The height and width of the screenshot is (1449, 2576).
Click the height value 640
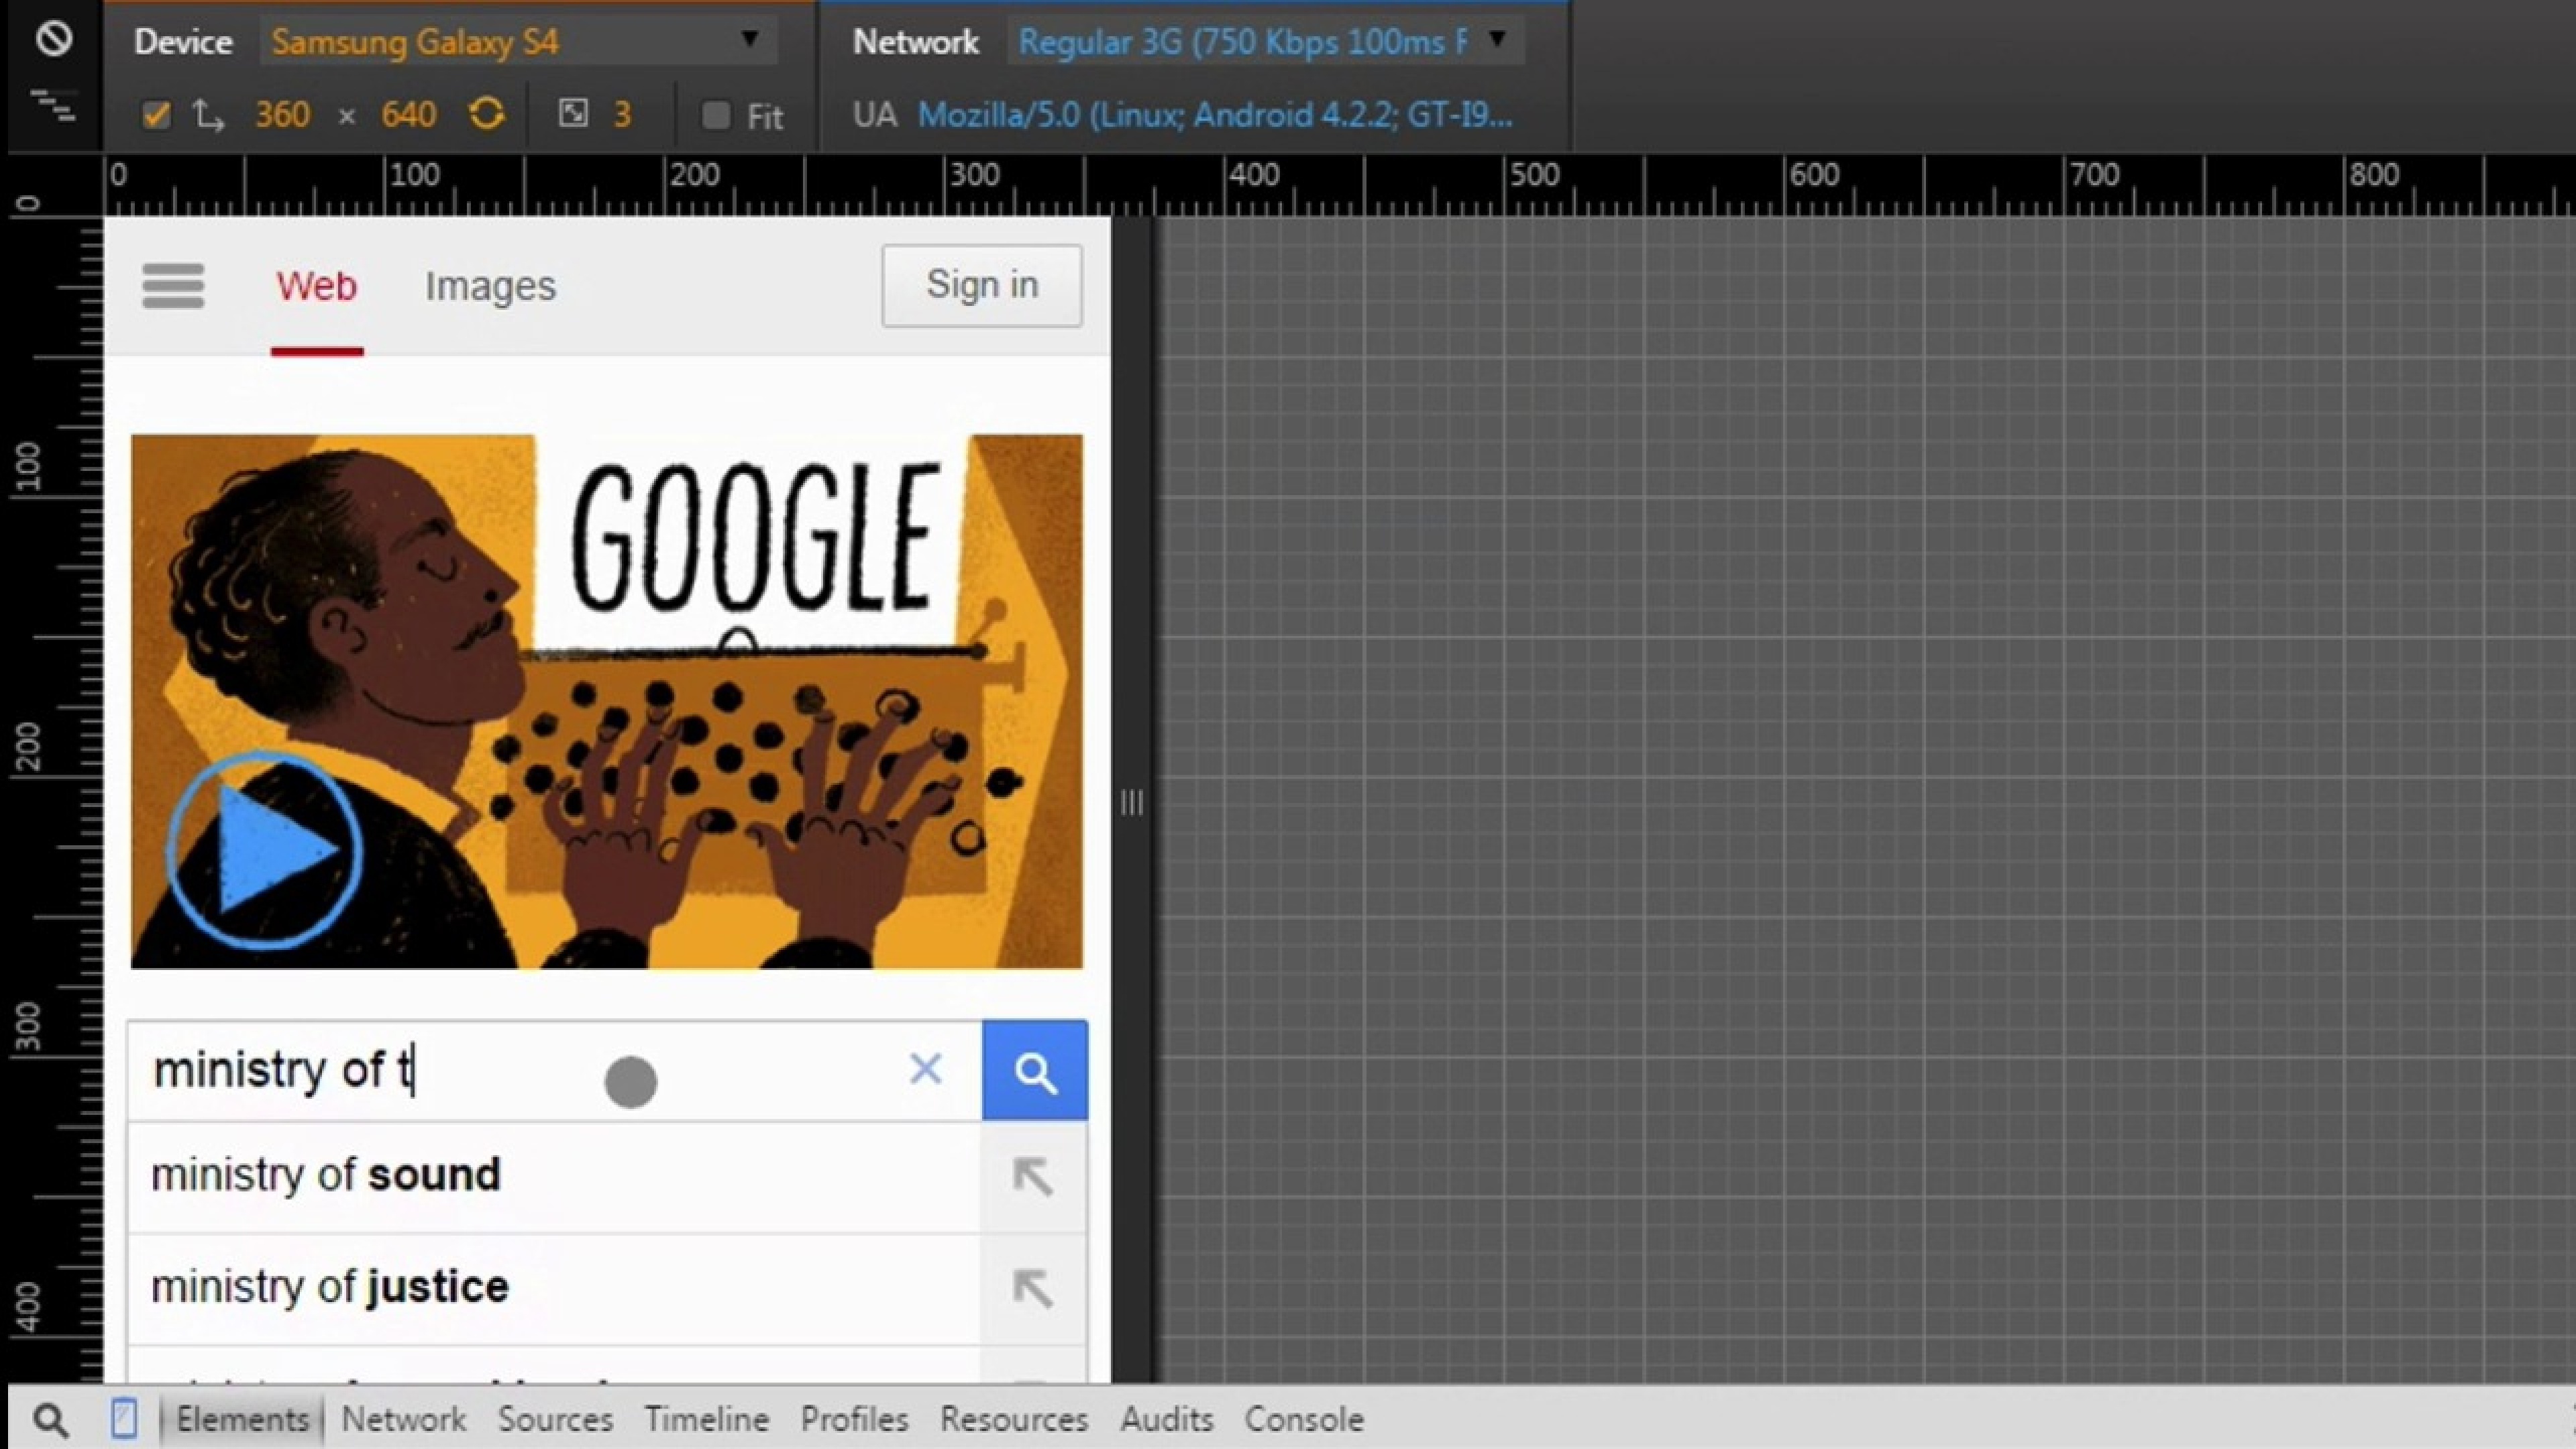click(408, 115)
